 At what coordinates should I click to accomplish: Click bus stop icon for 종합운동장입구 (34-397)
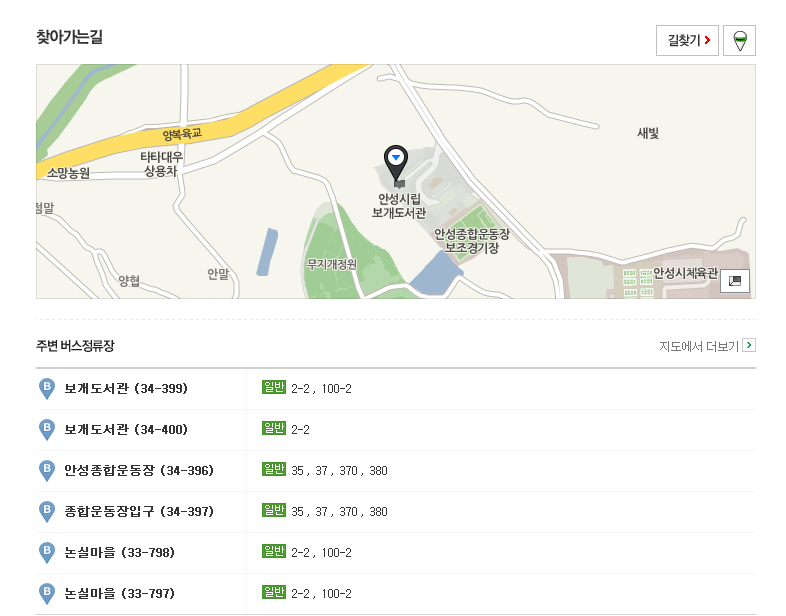[46, 512]
